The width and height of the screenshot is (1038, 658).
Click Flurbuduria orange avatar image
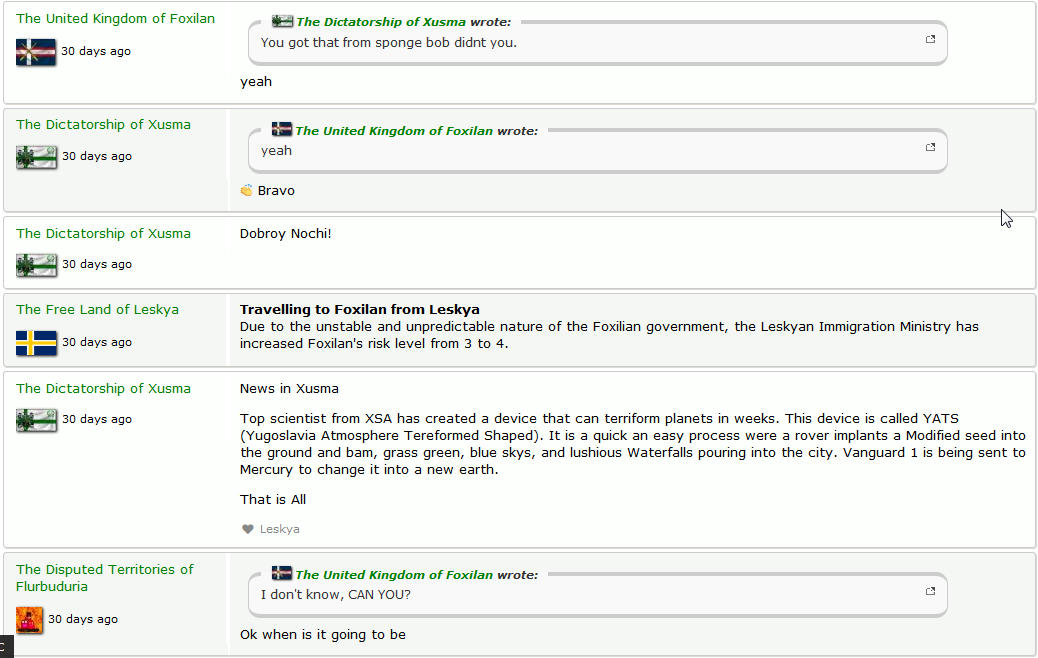tap(29, 620)
